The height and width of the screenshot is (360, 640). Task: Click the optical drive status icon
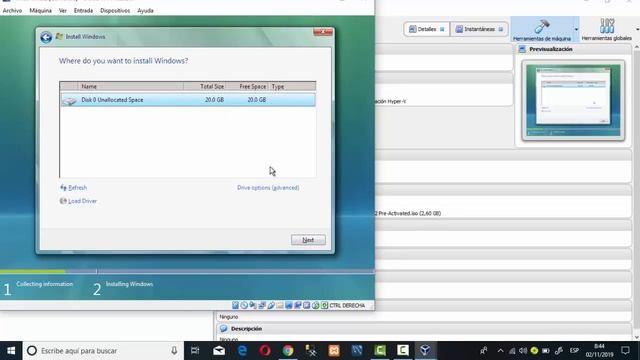click(244, 305)
